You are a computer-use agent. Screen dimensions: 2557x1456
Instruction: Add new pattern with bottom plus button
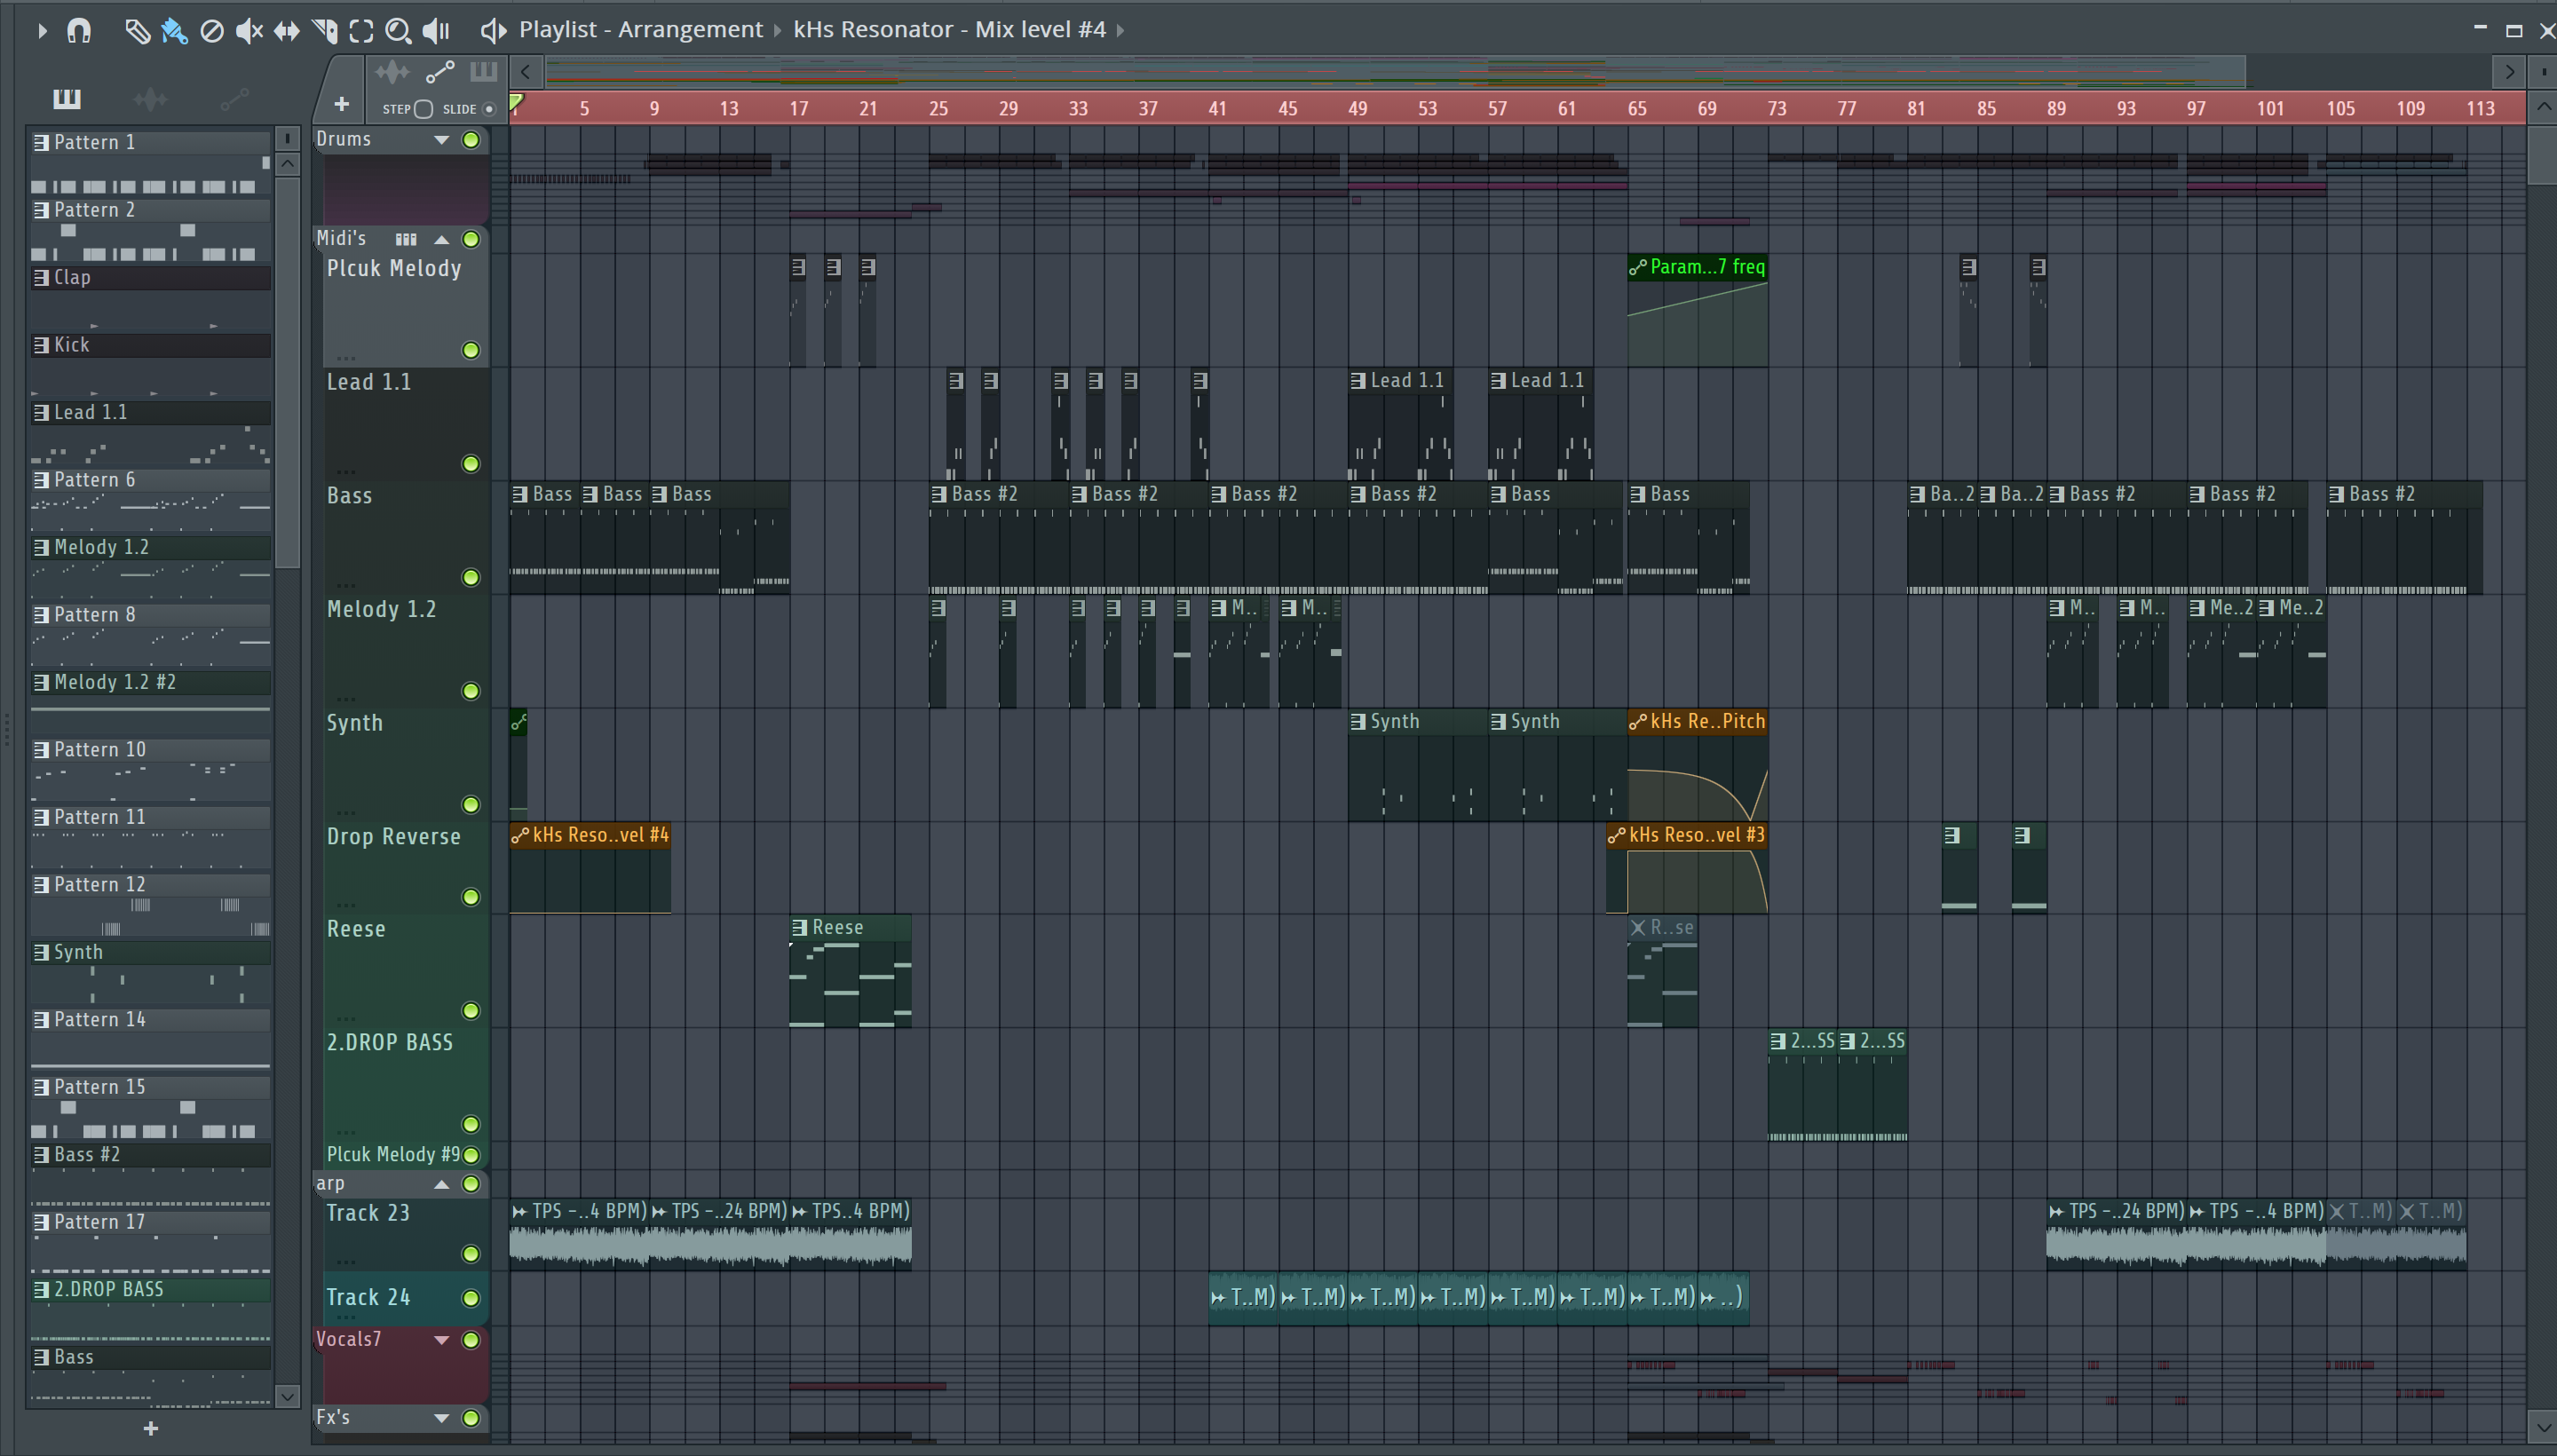pos(151,1428)
